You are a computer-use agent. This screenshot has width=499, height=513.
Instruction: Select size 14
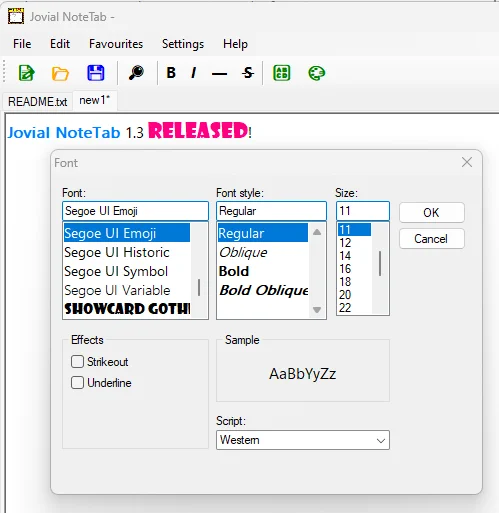pyautogui.click(x=354, y=256)
